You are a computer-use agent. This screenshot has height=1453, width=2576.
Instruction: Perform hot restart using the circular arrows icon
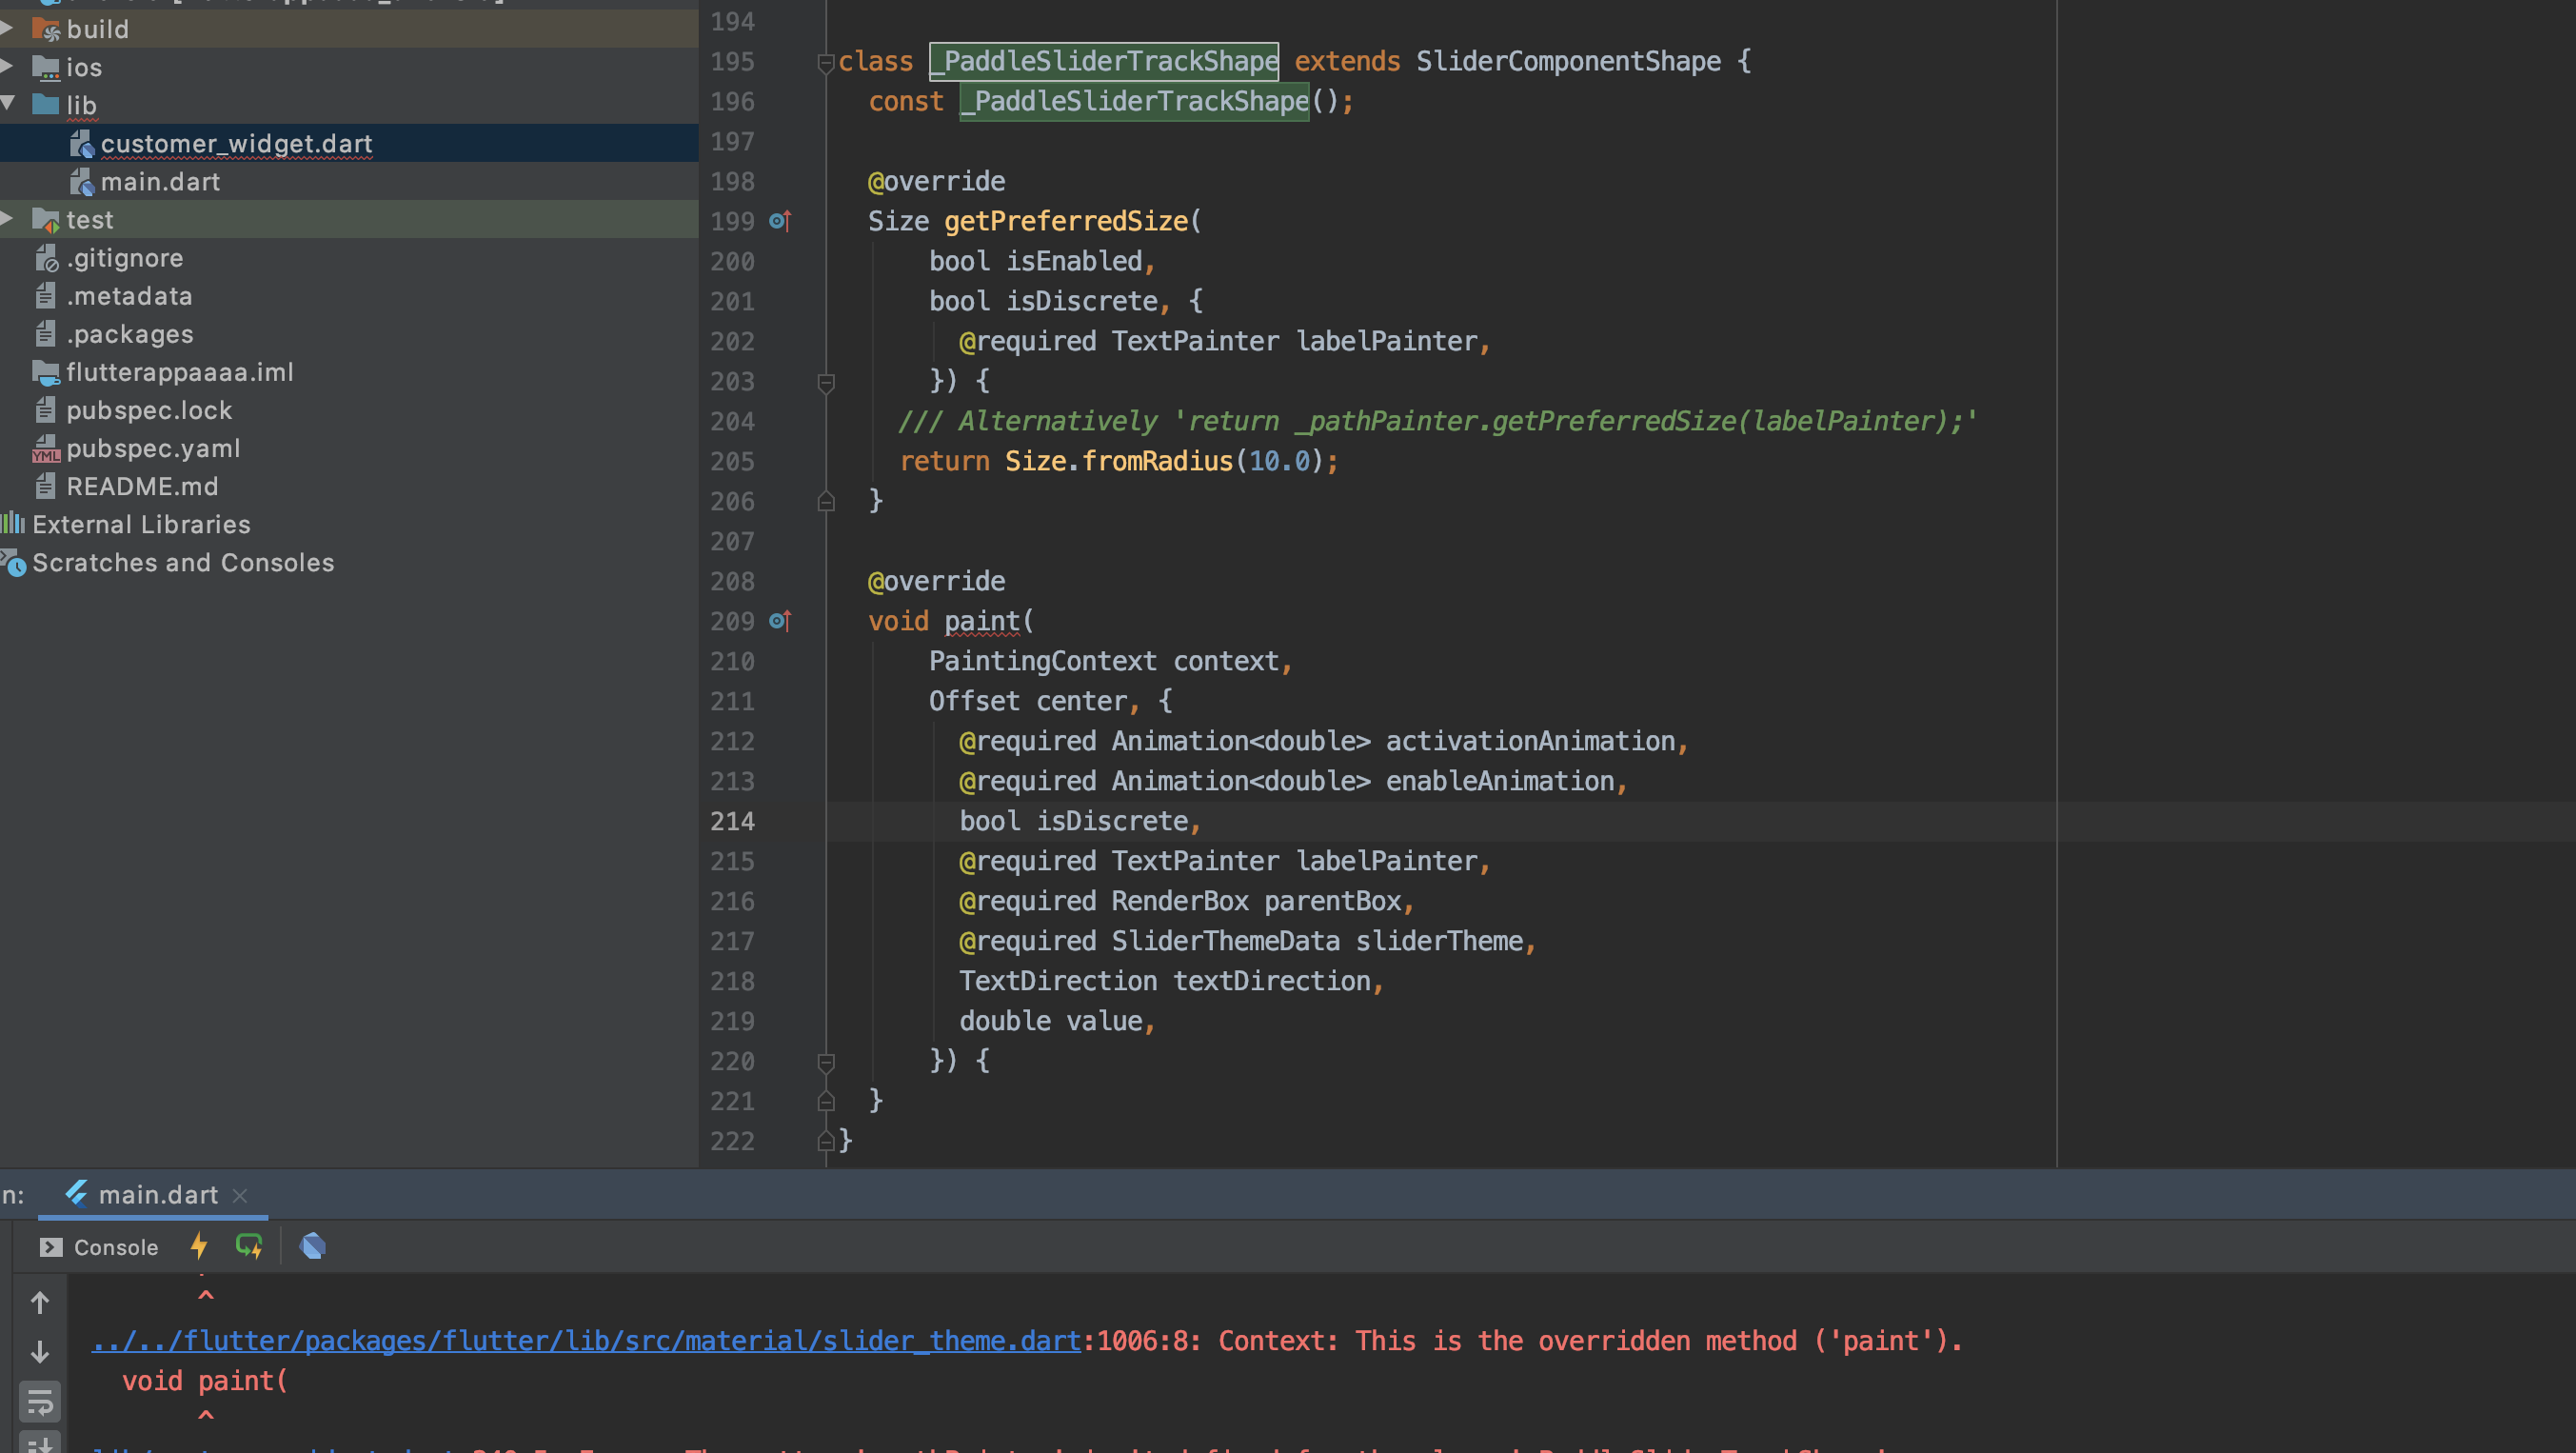point(249,1247)
